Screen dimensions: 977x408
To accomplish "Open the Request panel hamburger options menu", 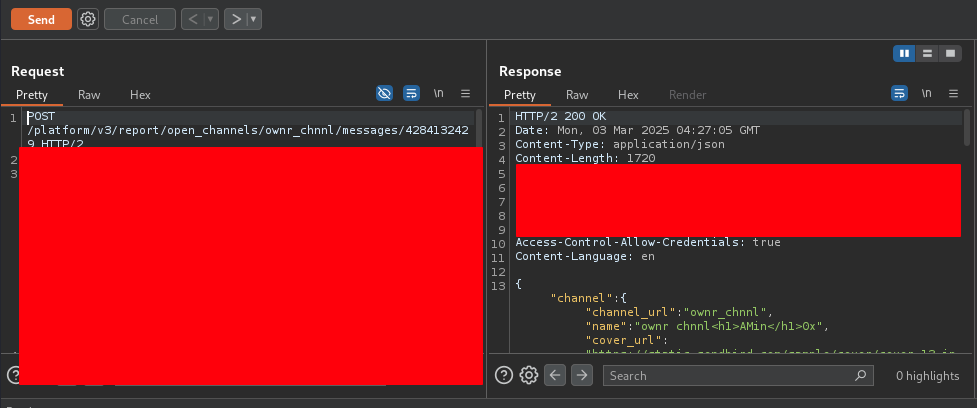I will coord(465,93).
